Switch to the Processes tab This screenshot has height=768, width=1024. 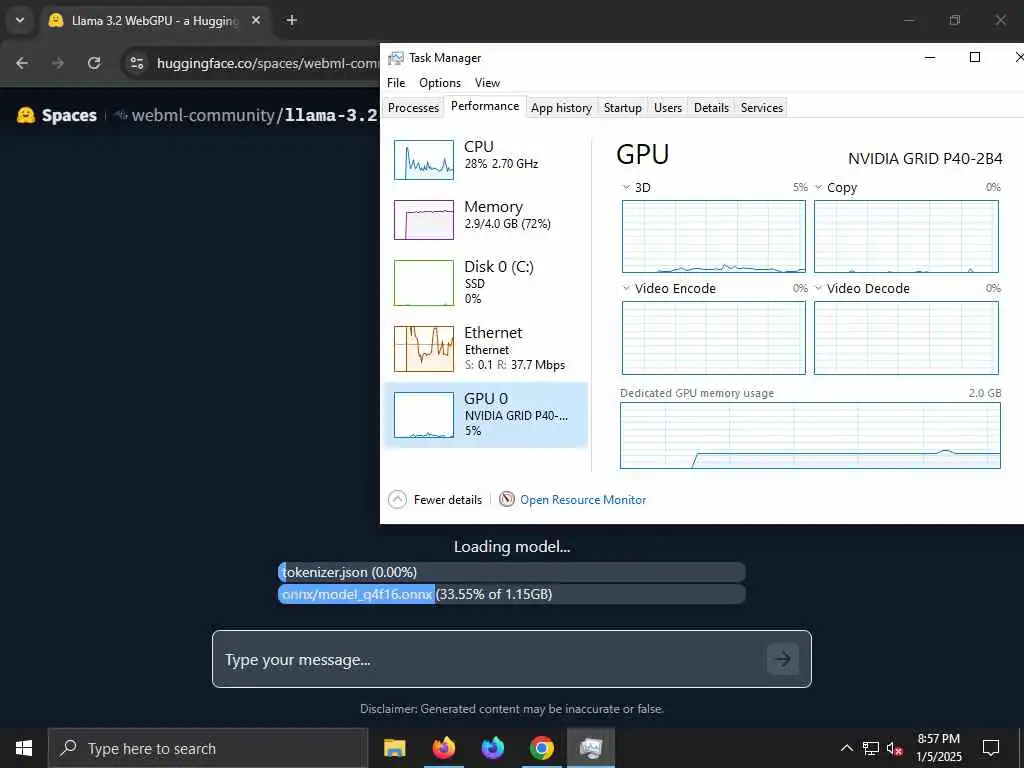click(413, 108)
